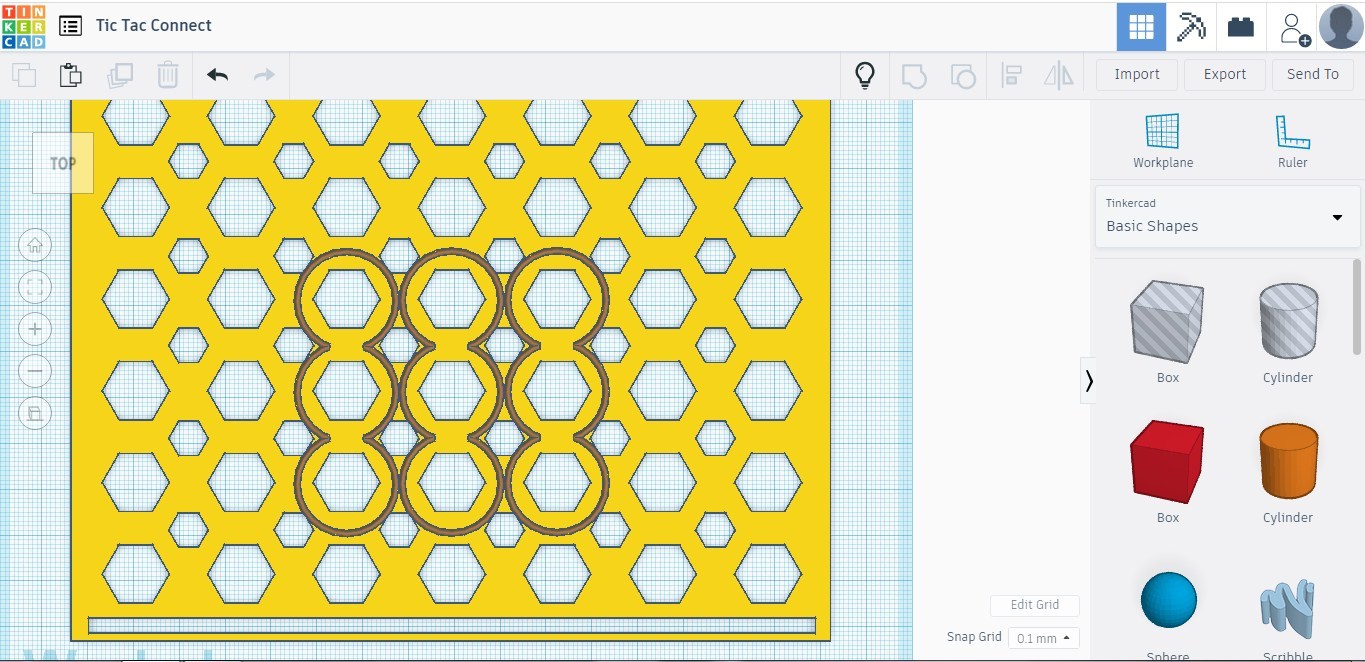Click the Copy toolbar icon

click(x=24, y=75)
